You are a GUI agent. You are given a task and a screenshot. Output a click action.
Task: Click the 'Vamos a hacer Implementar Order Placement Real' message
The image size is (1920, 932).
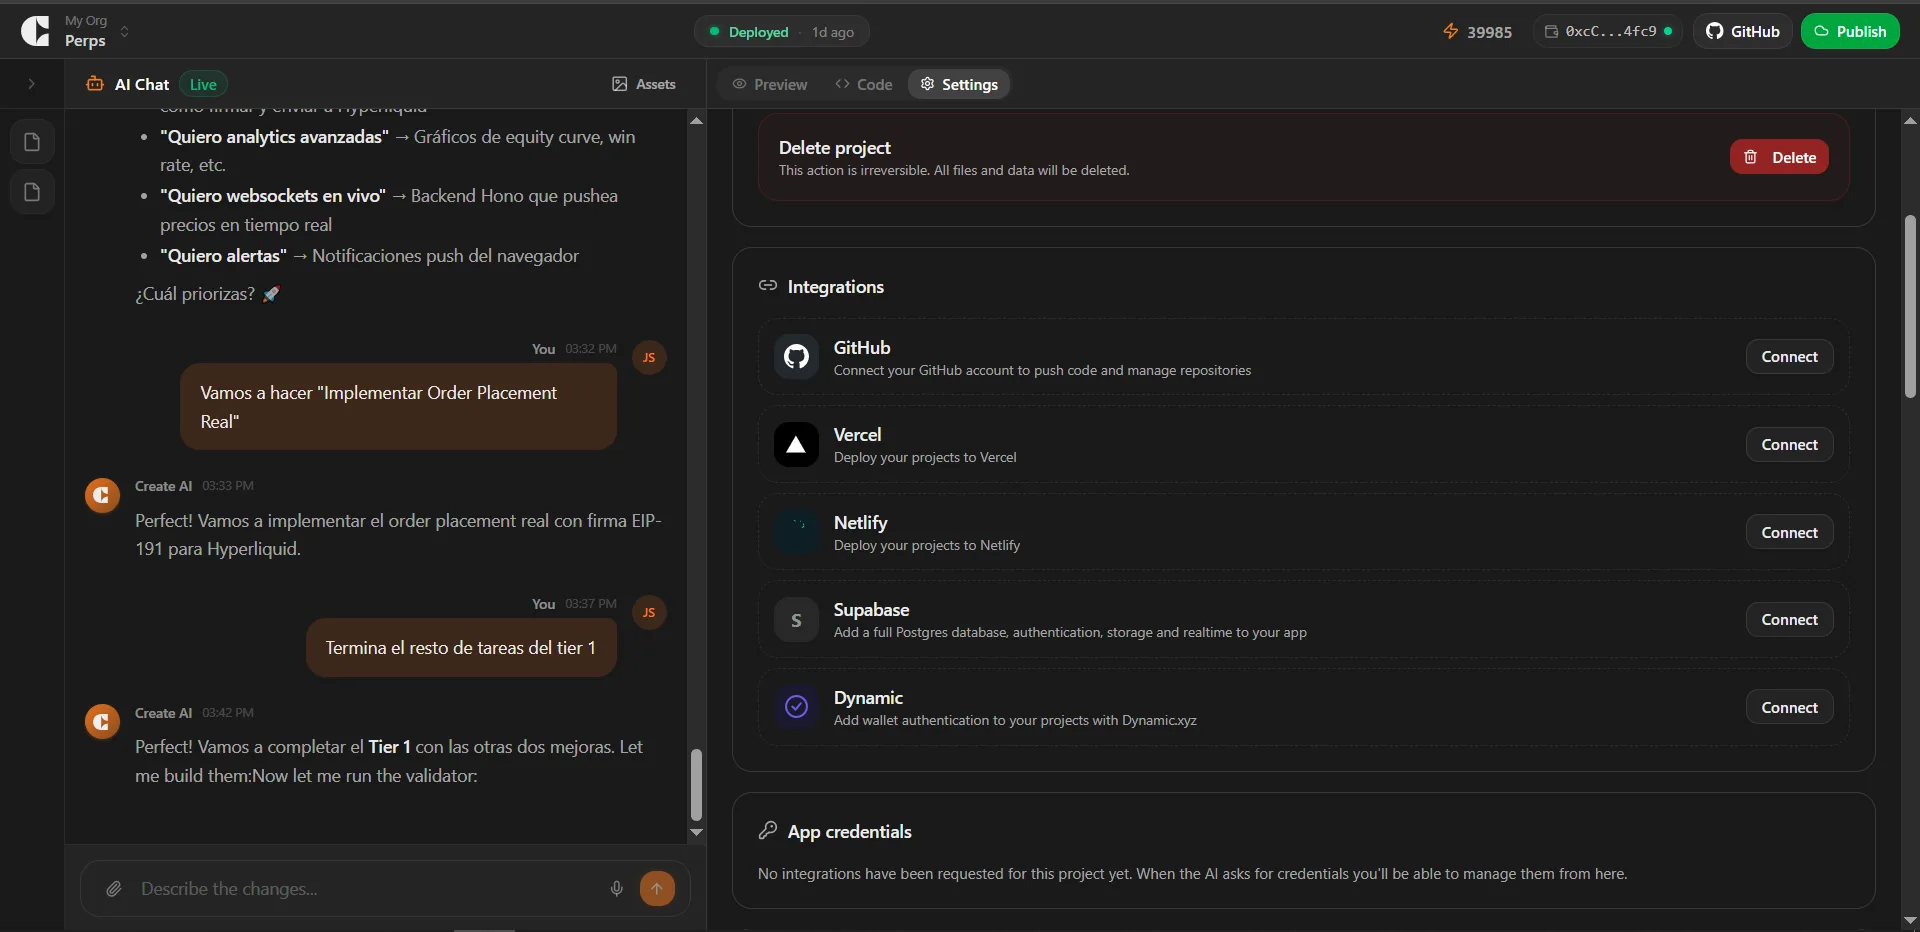point(398,407)
